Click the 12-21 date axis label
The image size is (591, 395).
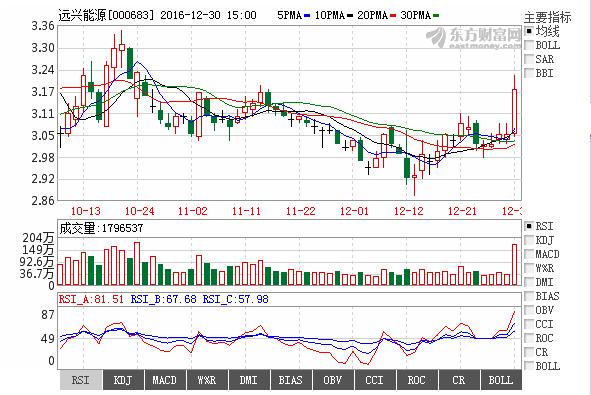pyautogui.click(x=462, y=211)
